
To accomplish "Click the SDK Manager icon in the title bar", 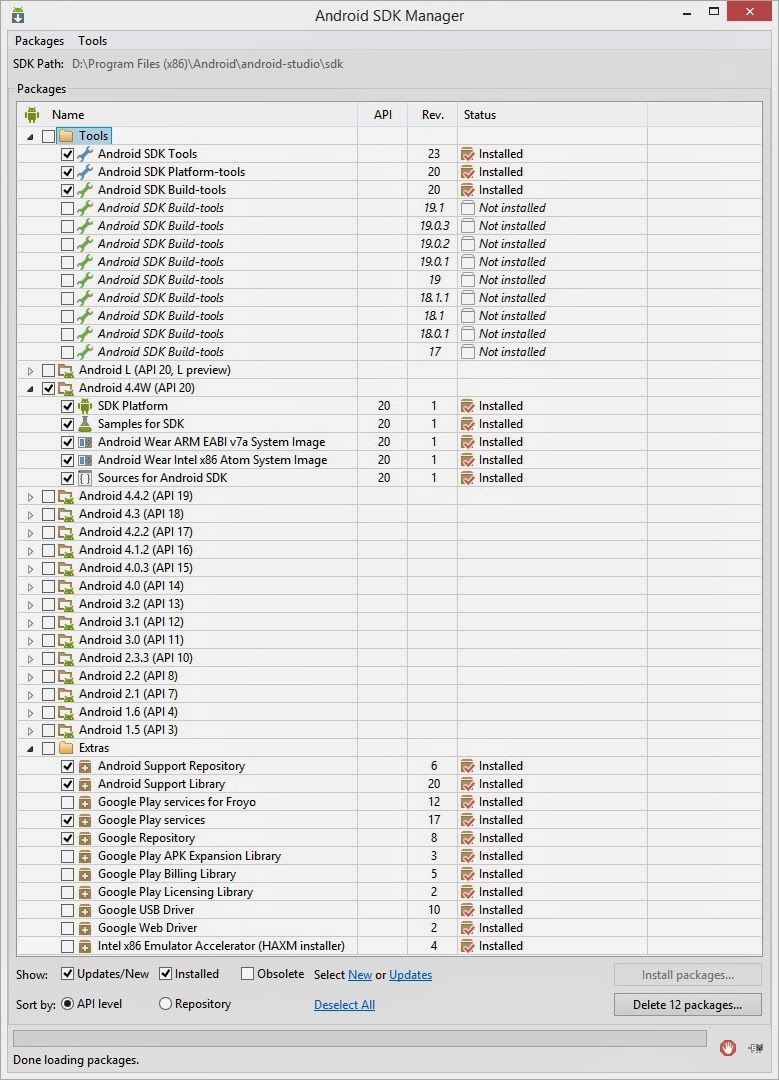I will tap(17, 14).
